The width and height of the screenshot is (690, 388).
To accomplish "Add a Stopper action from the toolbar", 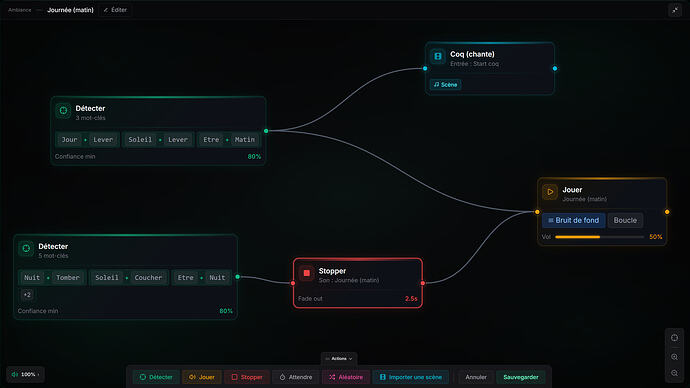I will tap(247, 377).
